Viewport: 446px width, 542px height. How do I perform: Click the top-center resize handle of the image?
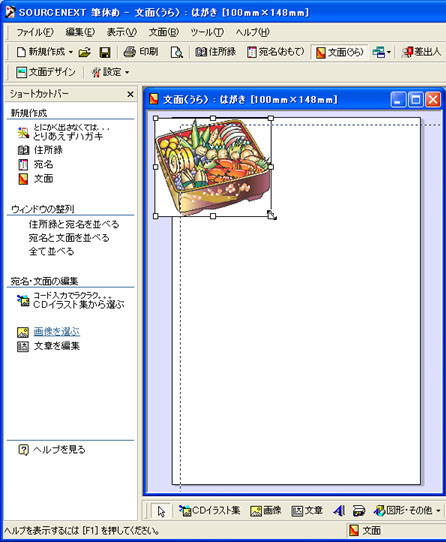coord(213,118)
